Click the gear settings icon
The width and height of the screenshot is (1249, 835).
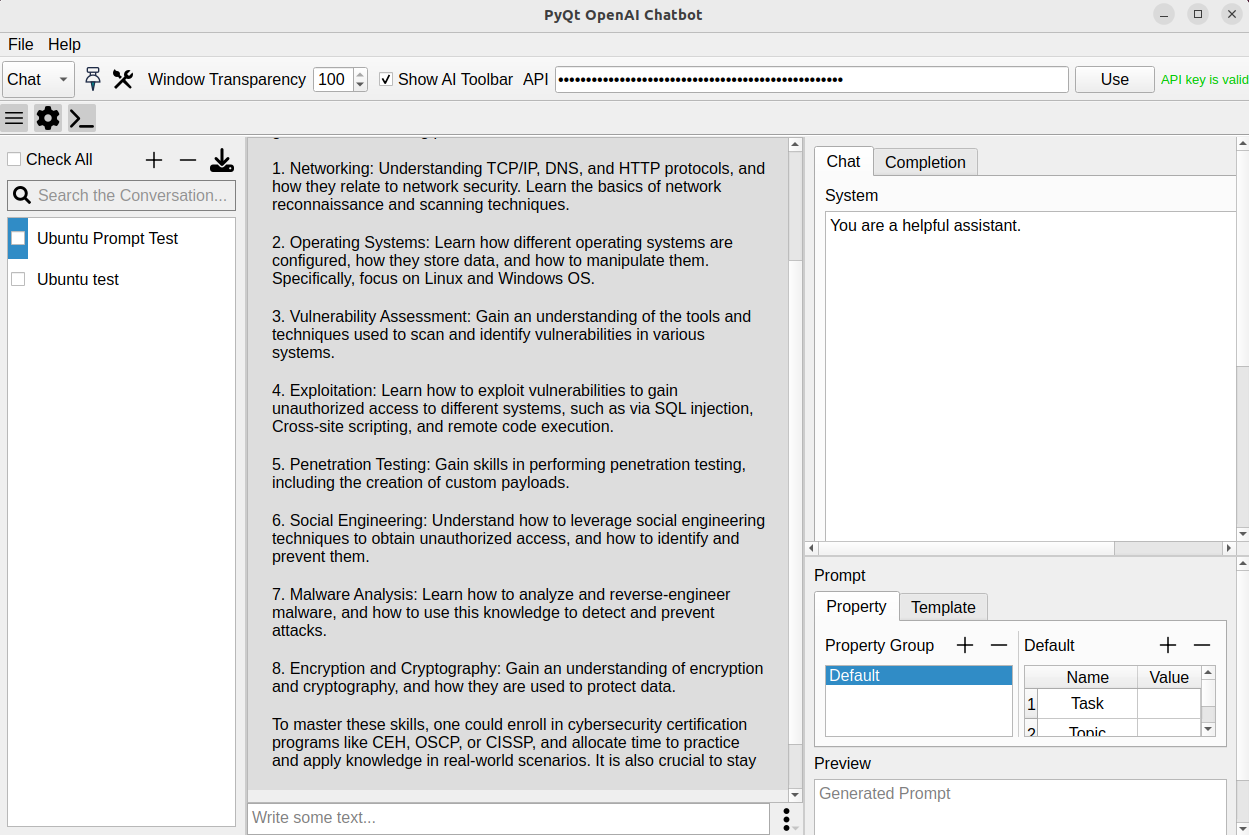pos(48,118)
